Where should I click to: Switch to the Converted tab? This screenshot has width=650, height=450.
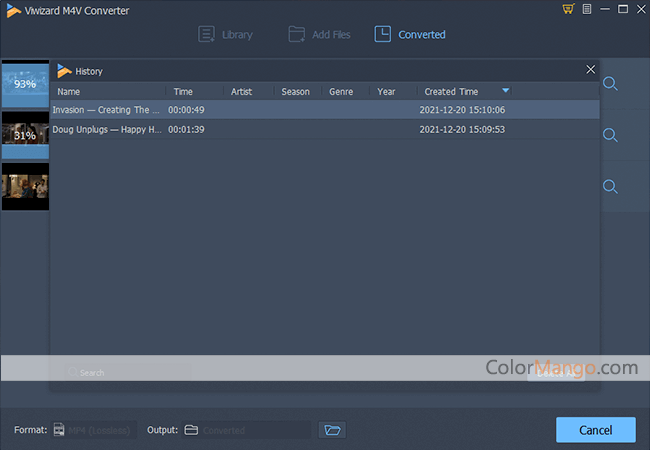[410, 34]
